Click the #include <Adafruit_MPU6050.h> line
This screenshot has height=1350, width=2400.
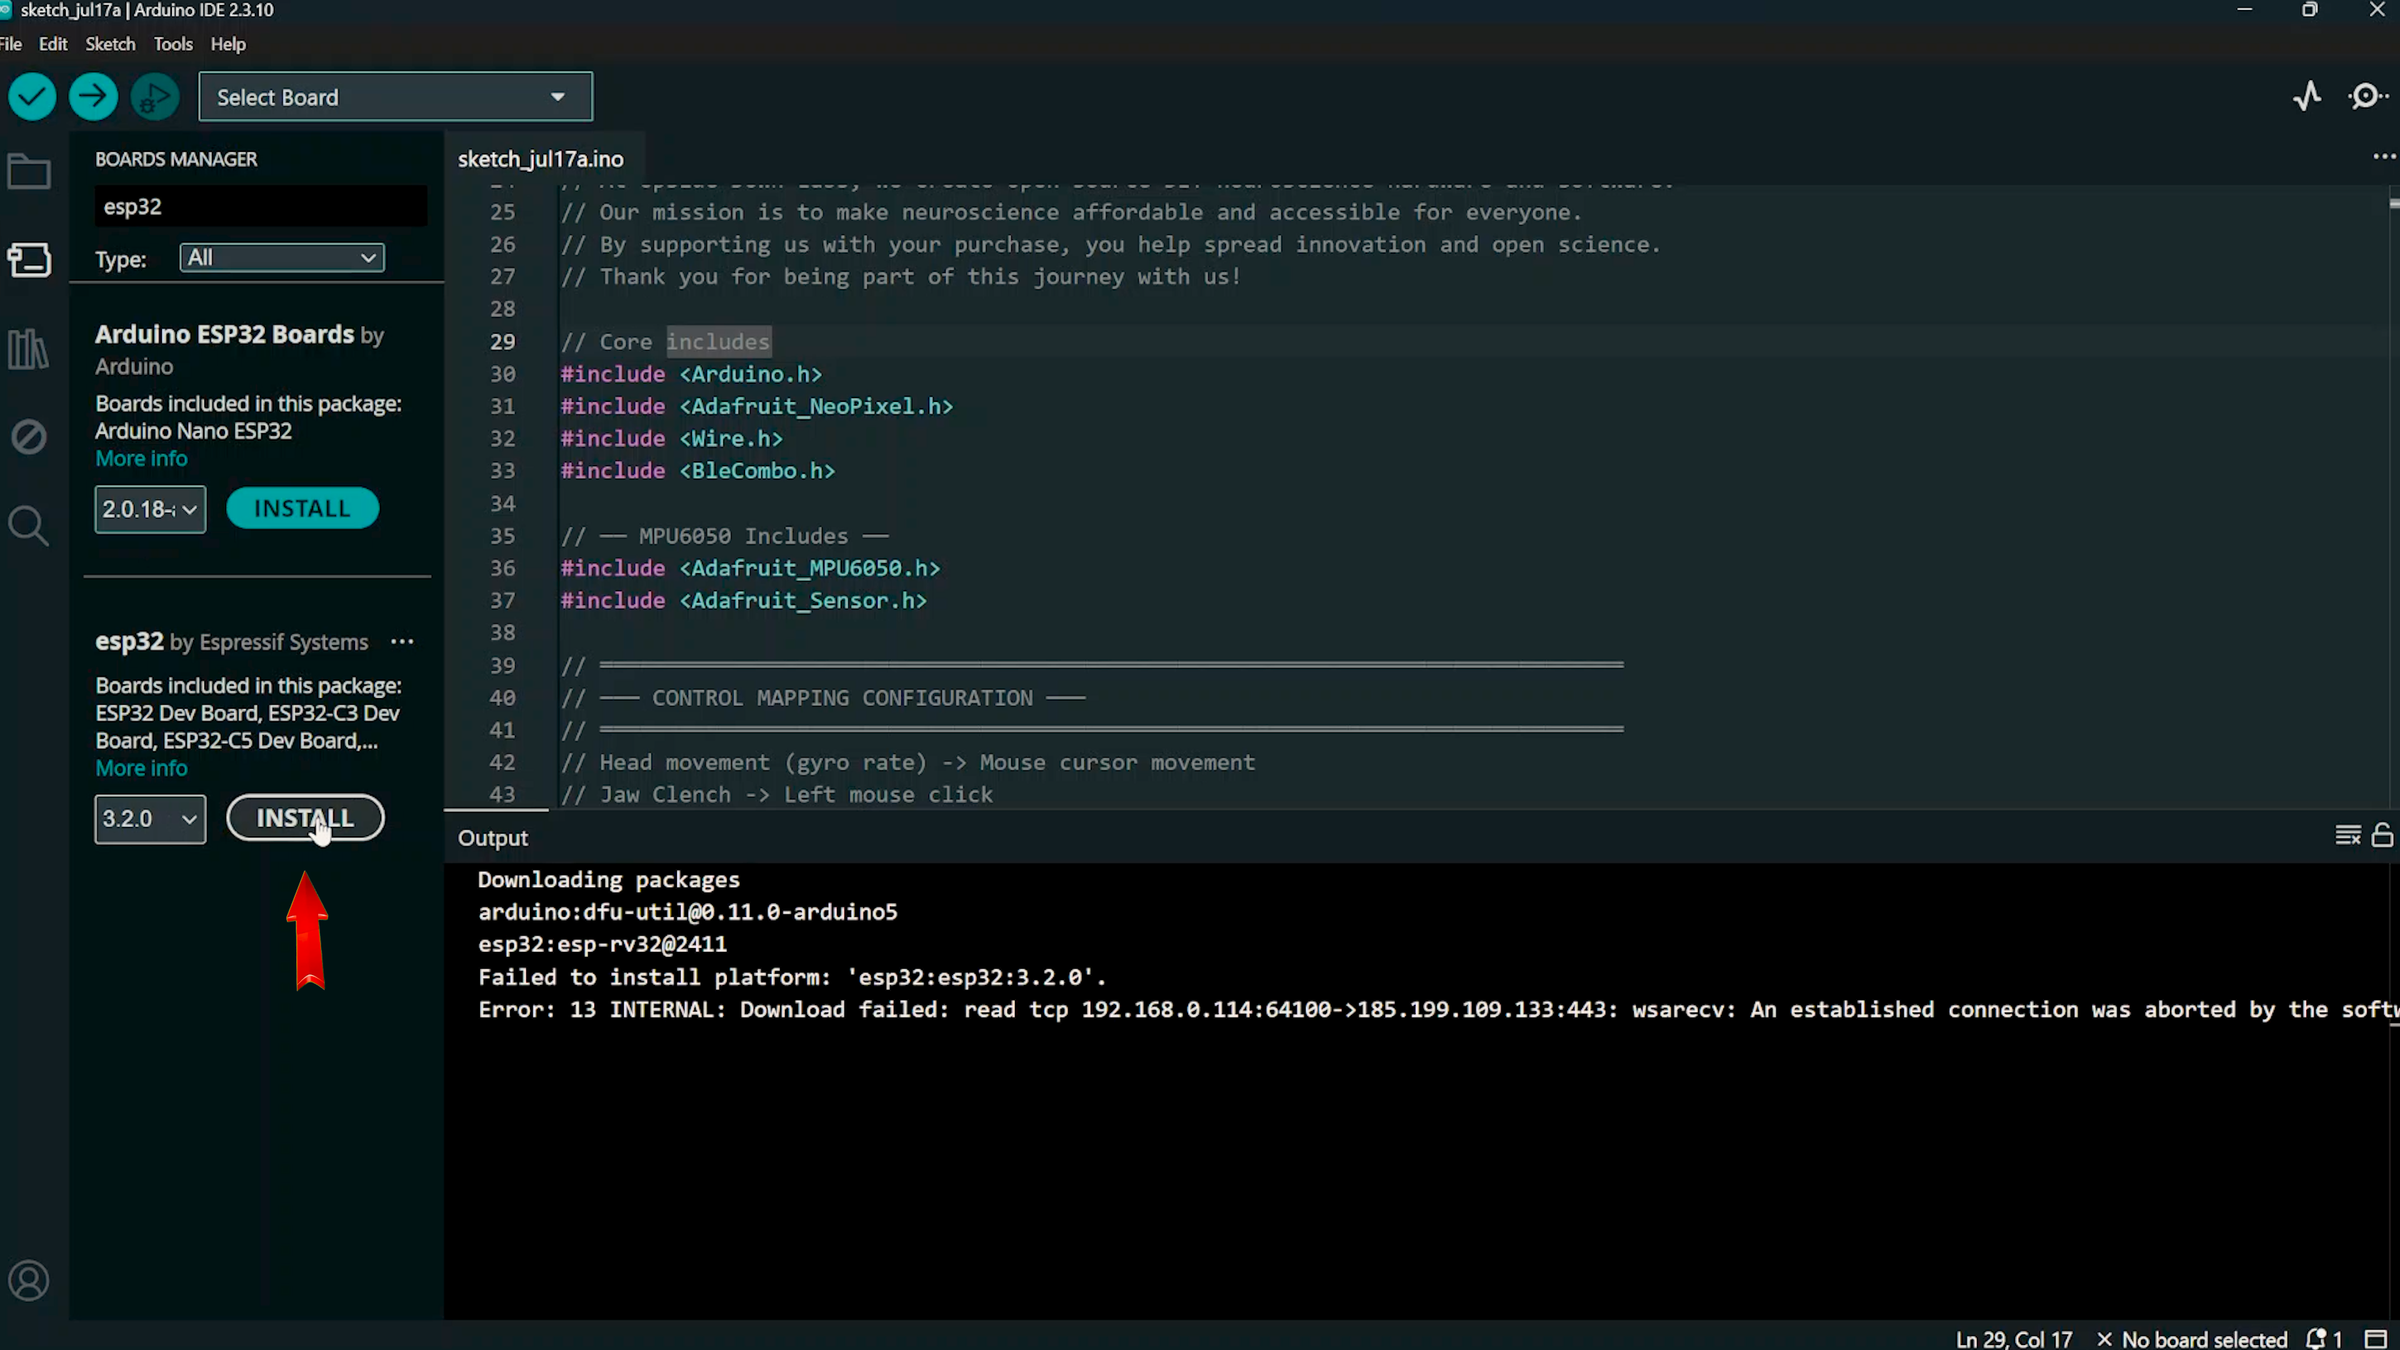(750, 568)
